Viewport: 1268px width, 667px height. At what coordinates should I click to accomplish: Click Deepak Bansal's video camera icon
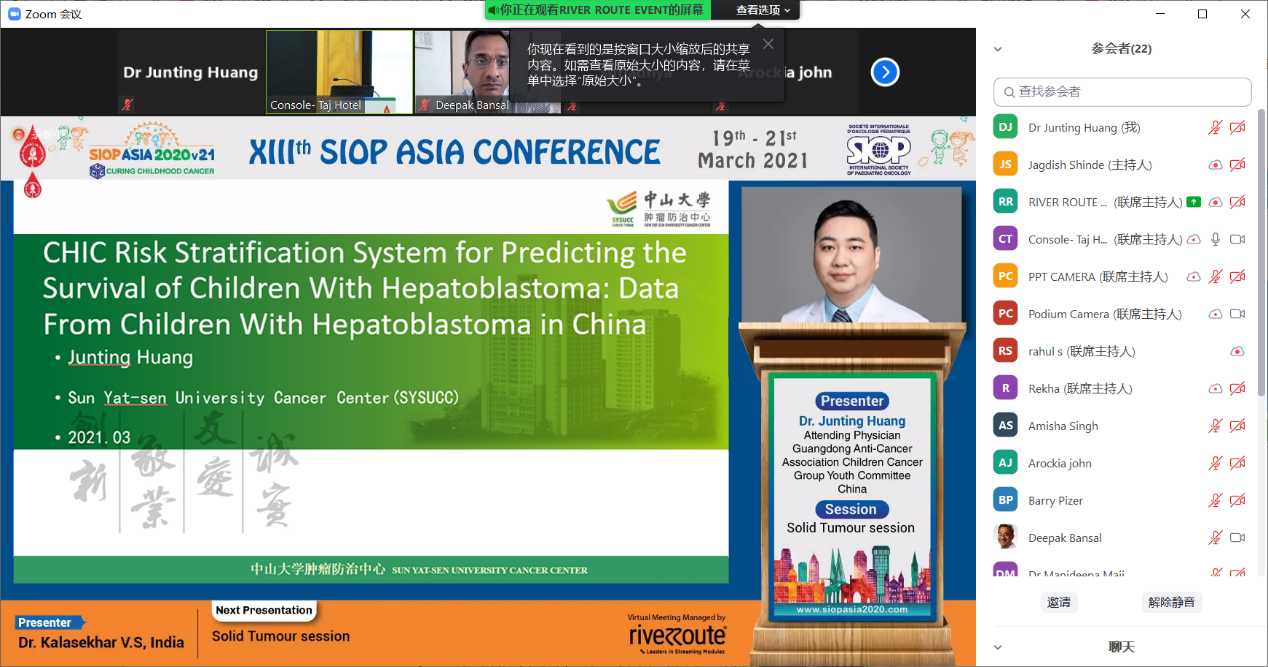tap(1237, 538)
